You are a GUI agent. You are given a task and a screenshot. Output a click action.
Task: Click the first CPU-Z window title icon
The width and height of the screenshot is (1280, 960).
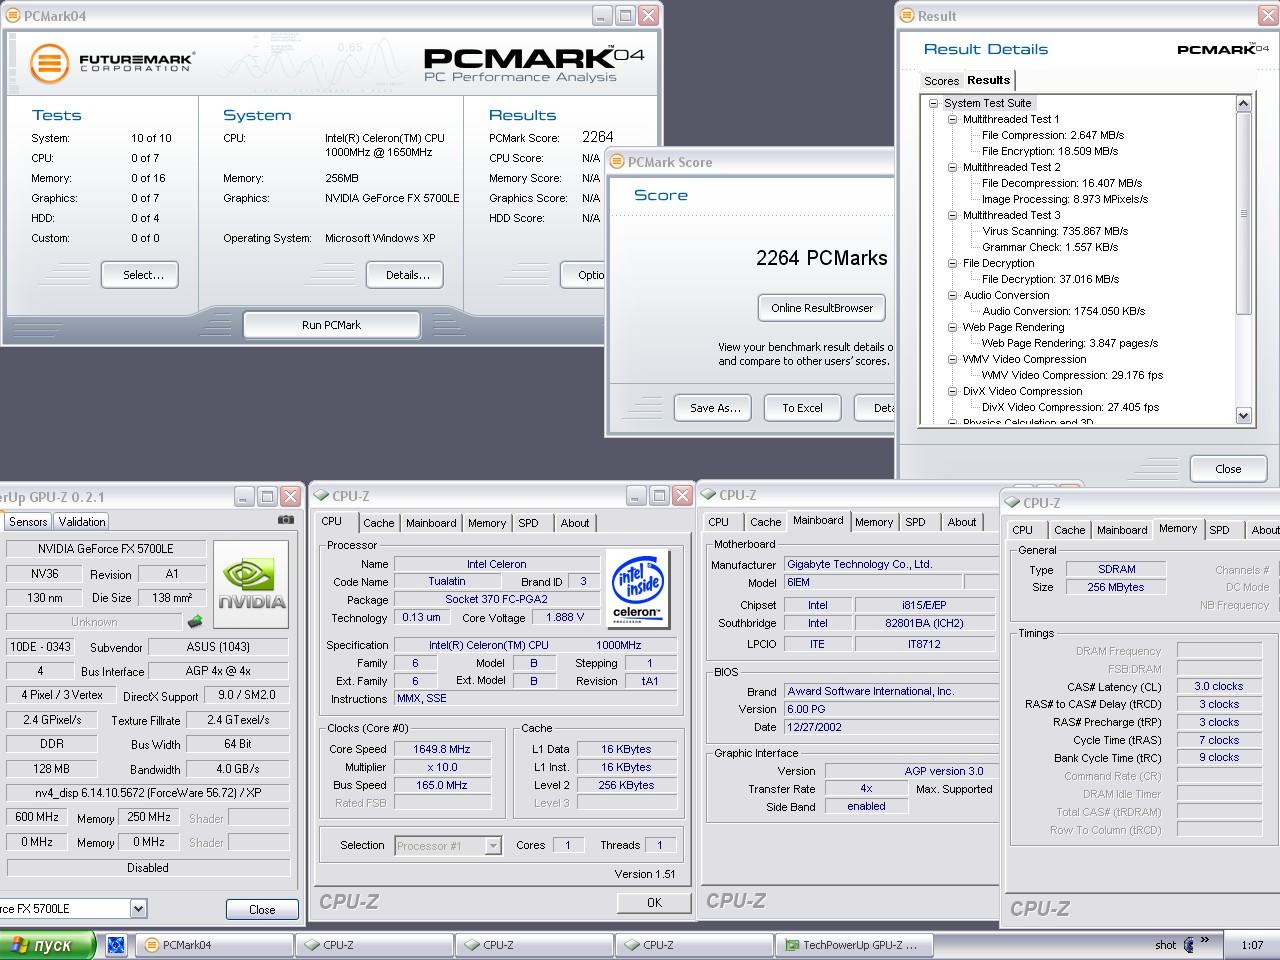click(x=321, y=496)
